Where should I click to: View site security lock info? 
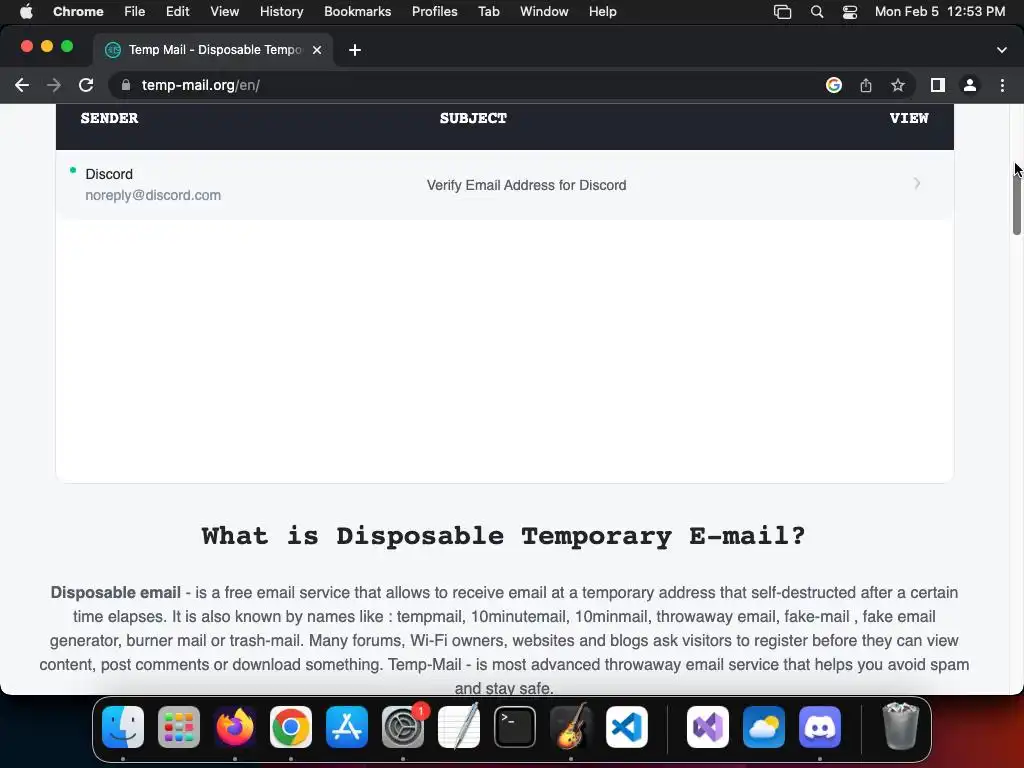[x=126, y=85]
